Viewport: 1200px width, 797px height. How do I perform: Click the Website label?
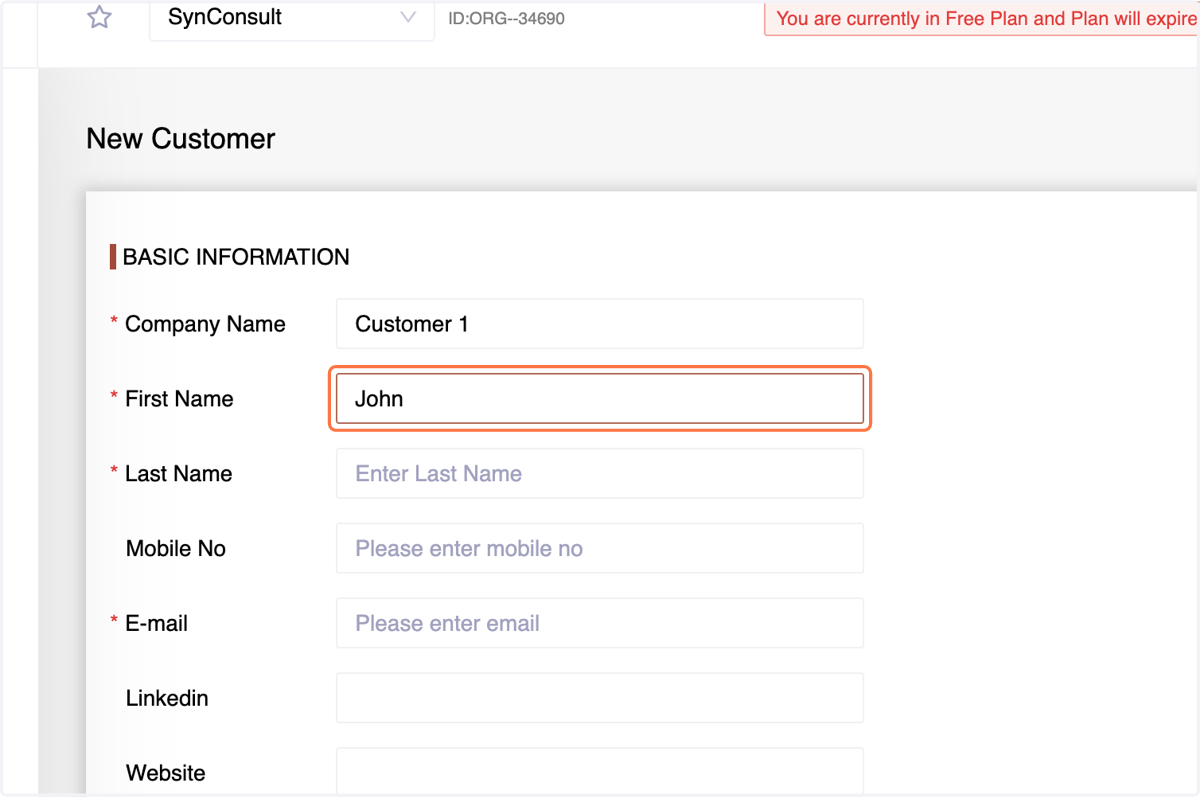click(x=166, y=773)
